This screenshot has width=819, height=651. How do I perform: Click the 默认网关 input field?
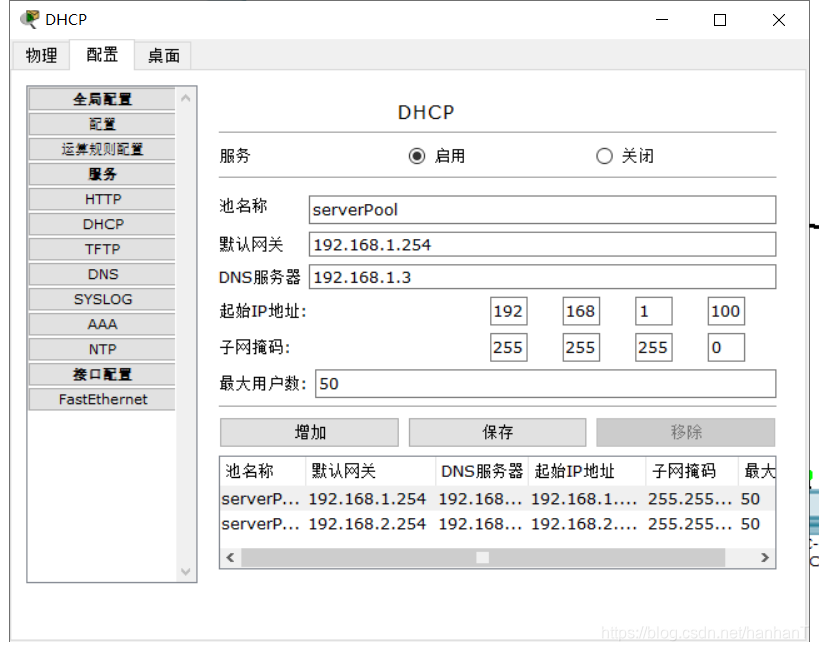point(542,245)
